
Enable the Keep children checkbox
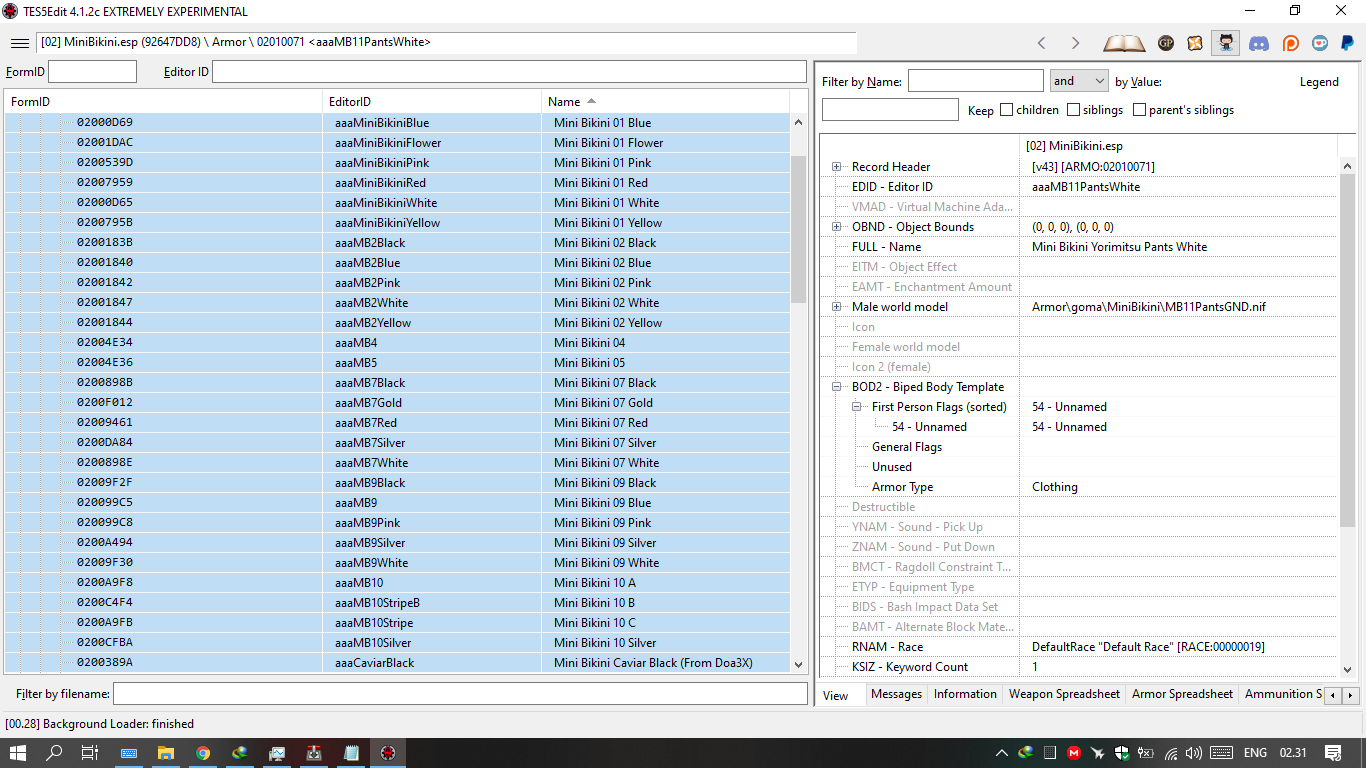tap(1006, 110)
